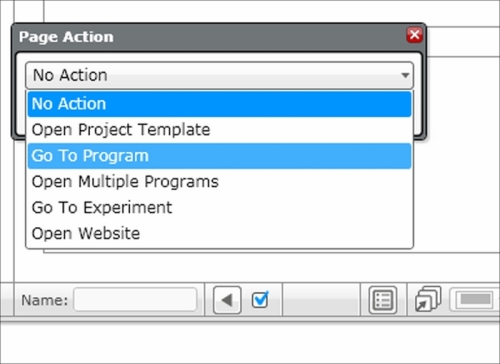Click the empty toolbar section after the checkbox
This screenshot has height=364, width=500.
click(321, 300)
